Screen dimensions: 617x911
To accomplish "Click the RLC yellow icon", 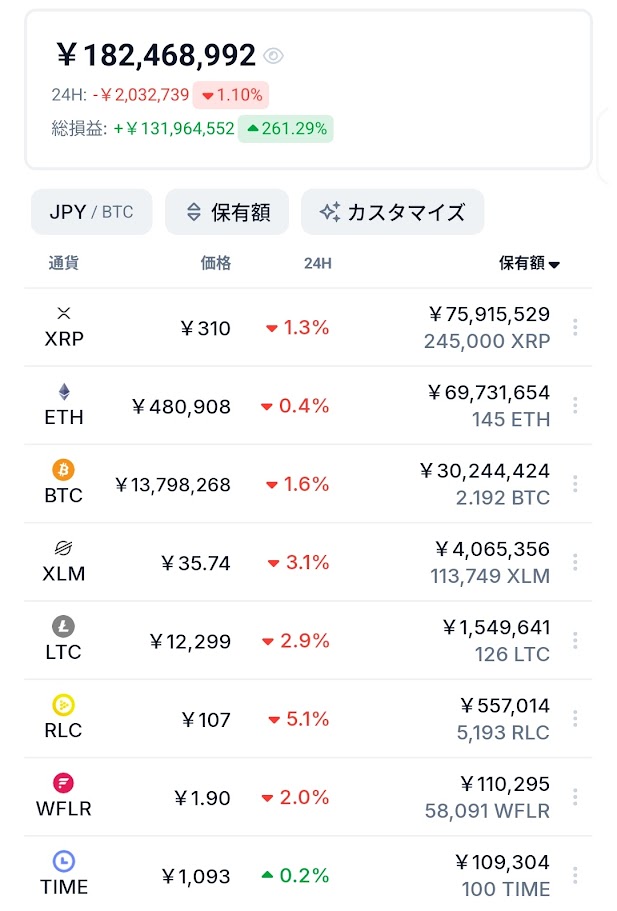I will [64, 705].
